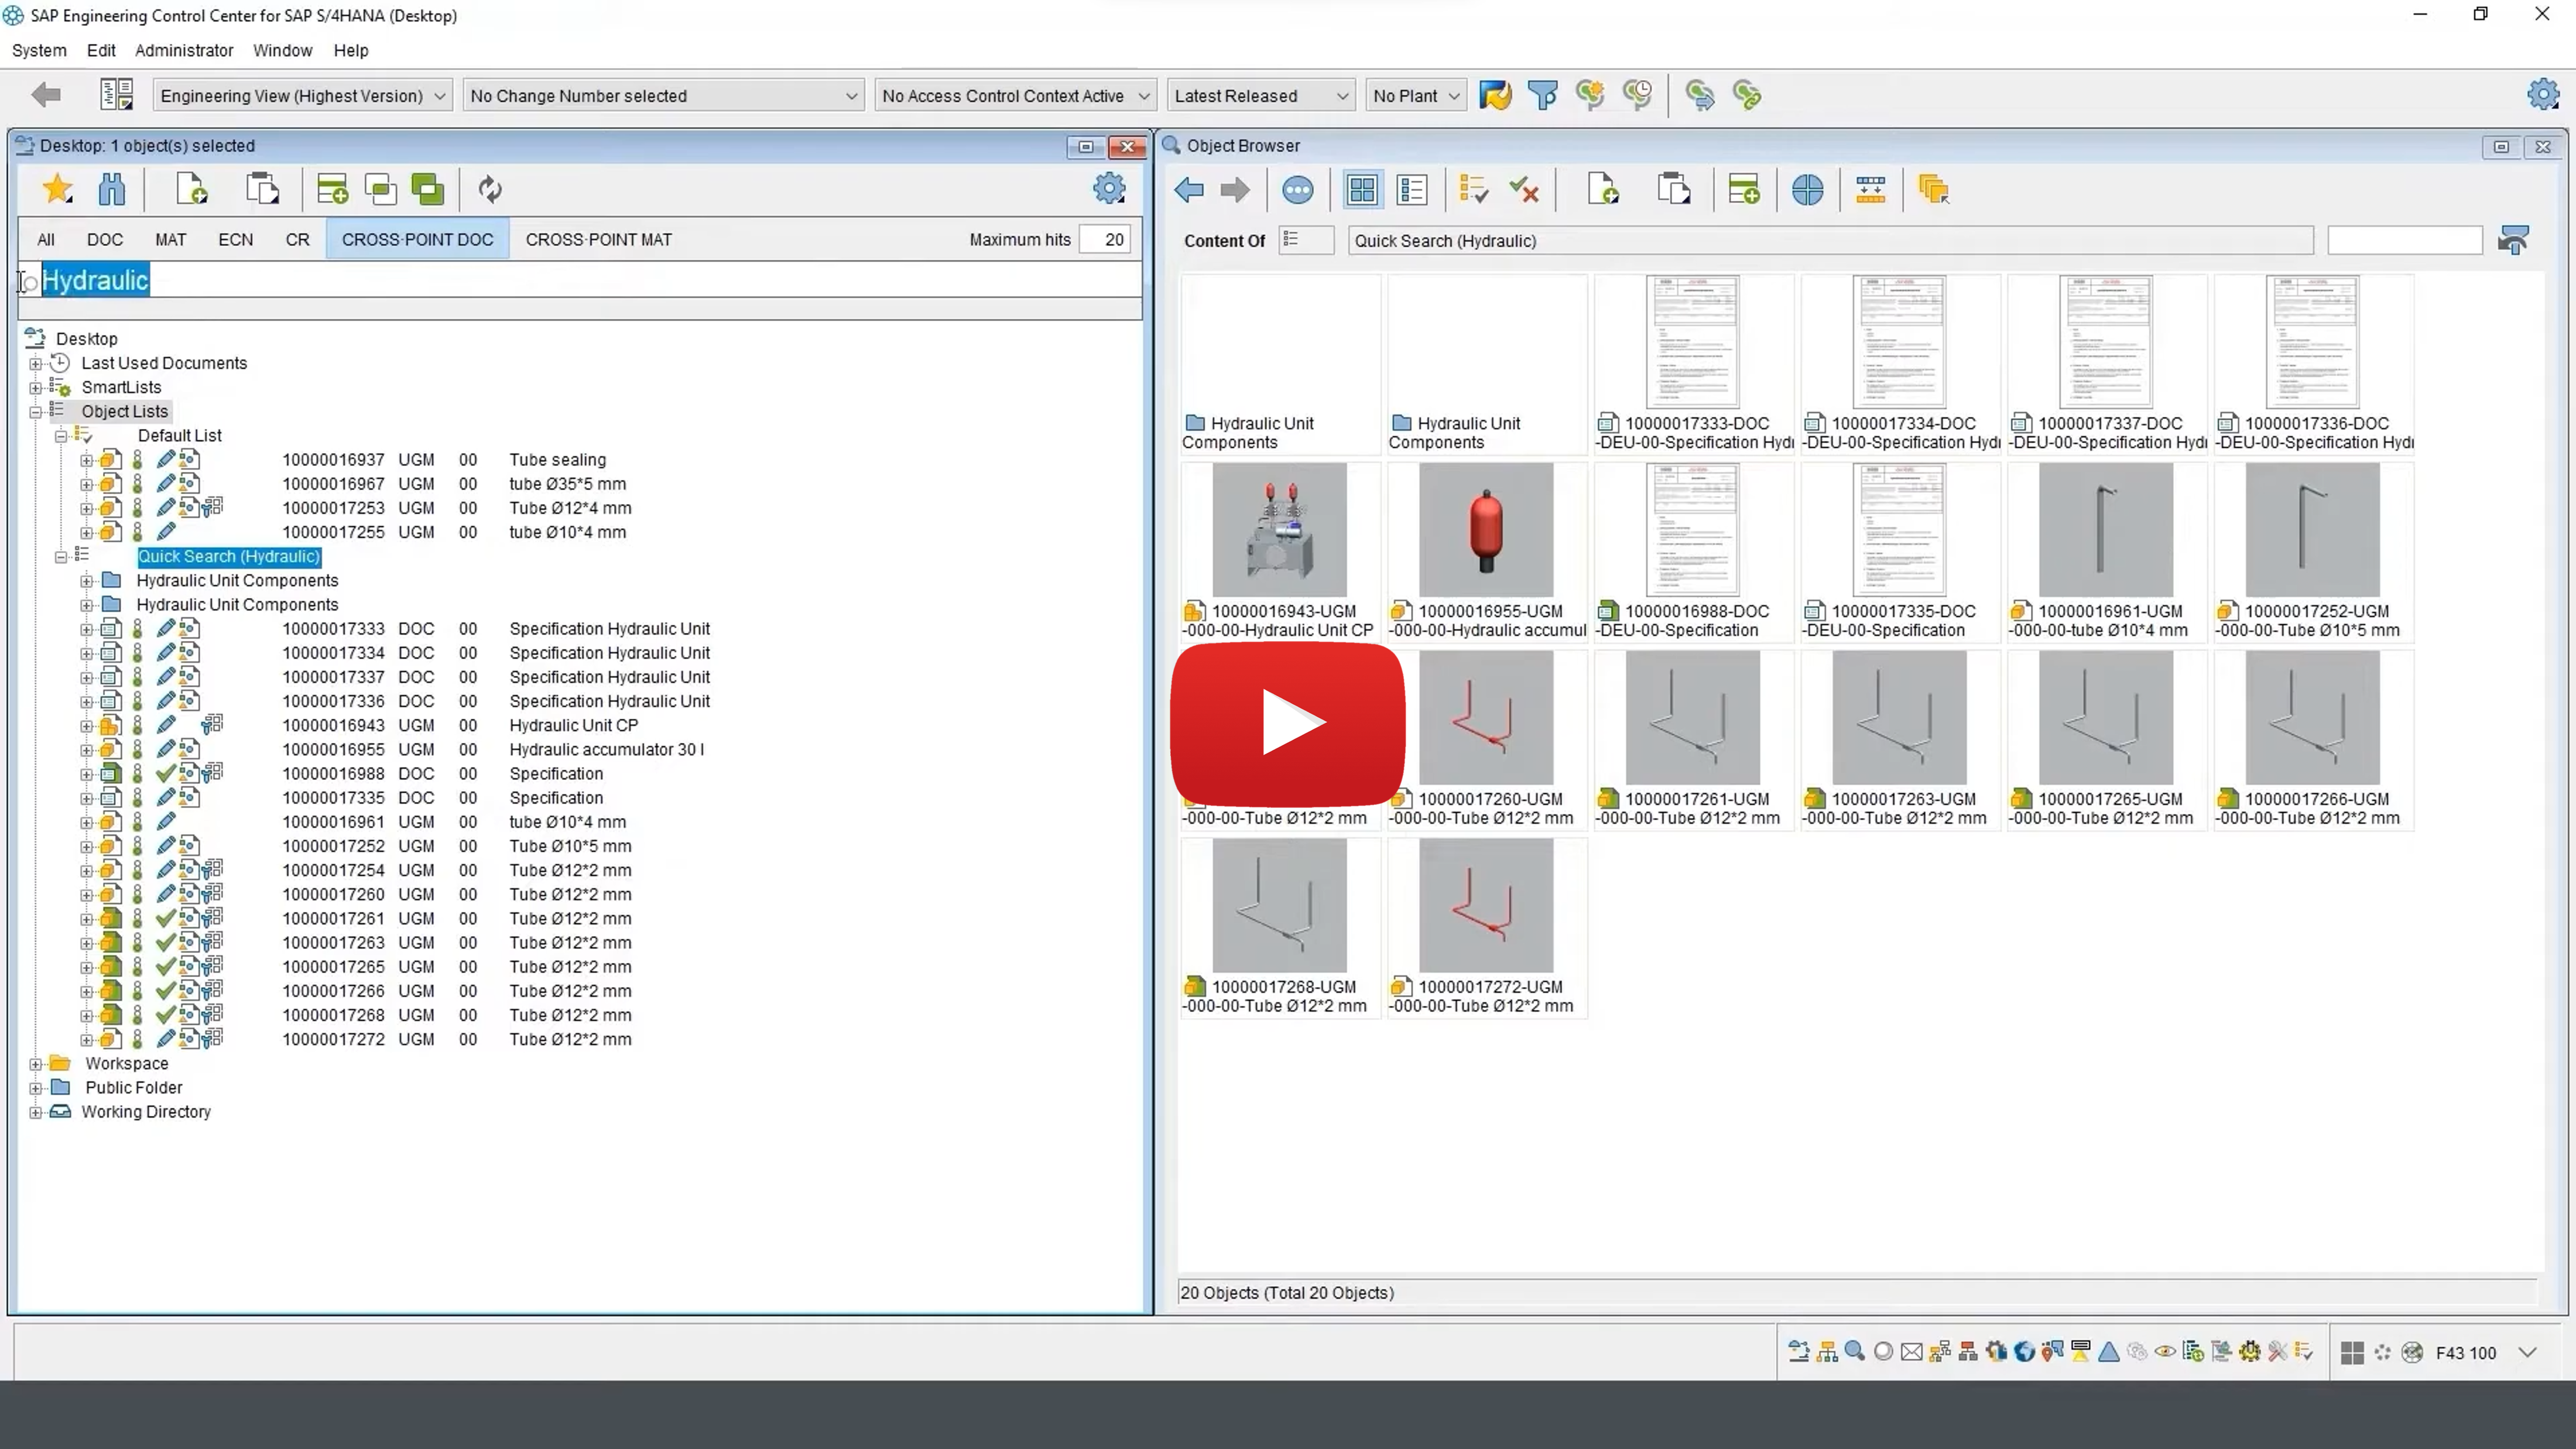Select the CROSS·POINT MAT search tab
Image resolution: width=2576 pixels, height=1449 pixels.
pyautogui.click(x=598, y=239)
